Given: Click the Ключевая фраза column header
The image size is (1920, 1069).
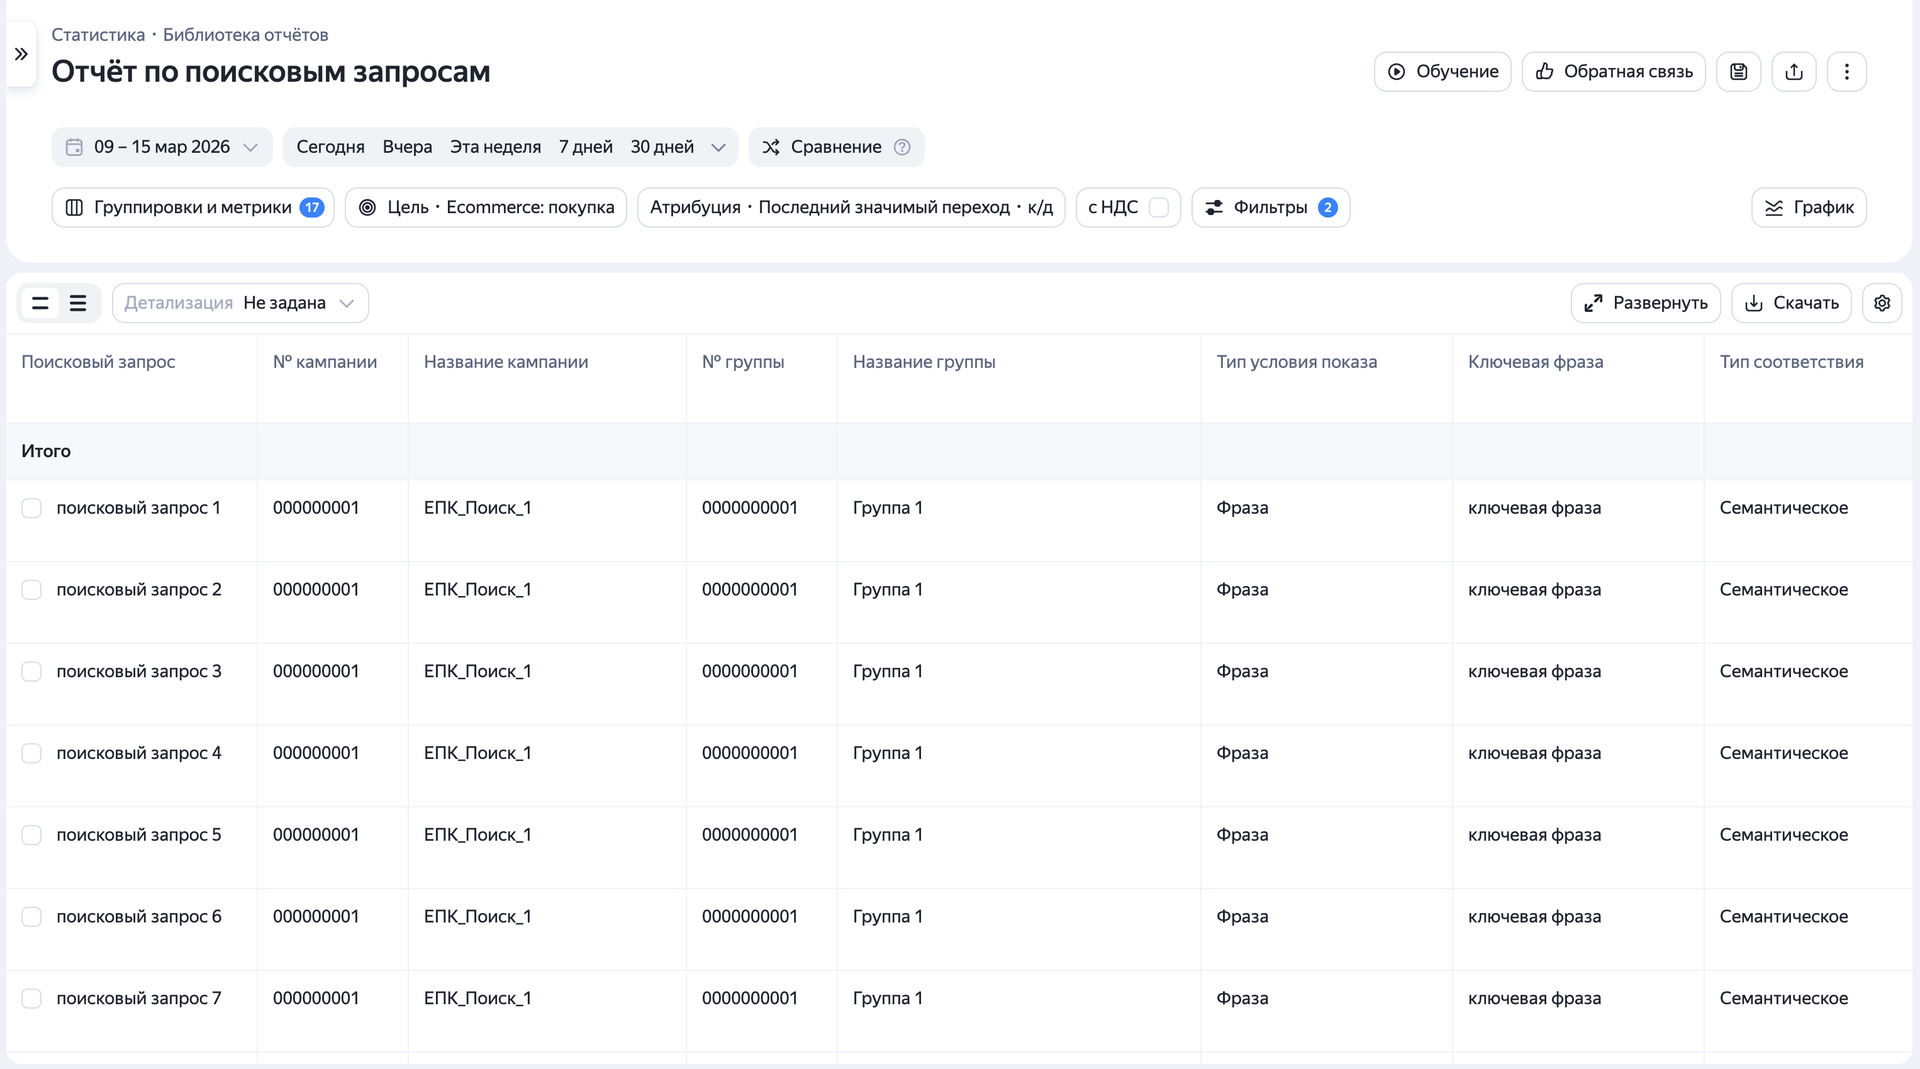Looking at the screenshot, I should click(1536, 362).
